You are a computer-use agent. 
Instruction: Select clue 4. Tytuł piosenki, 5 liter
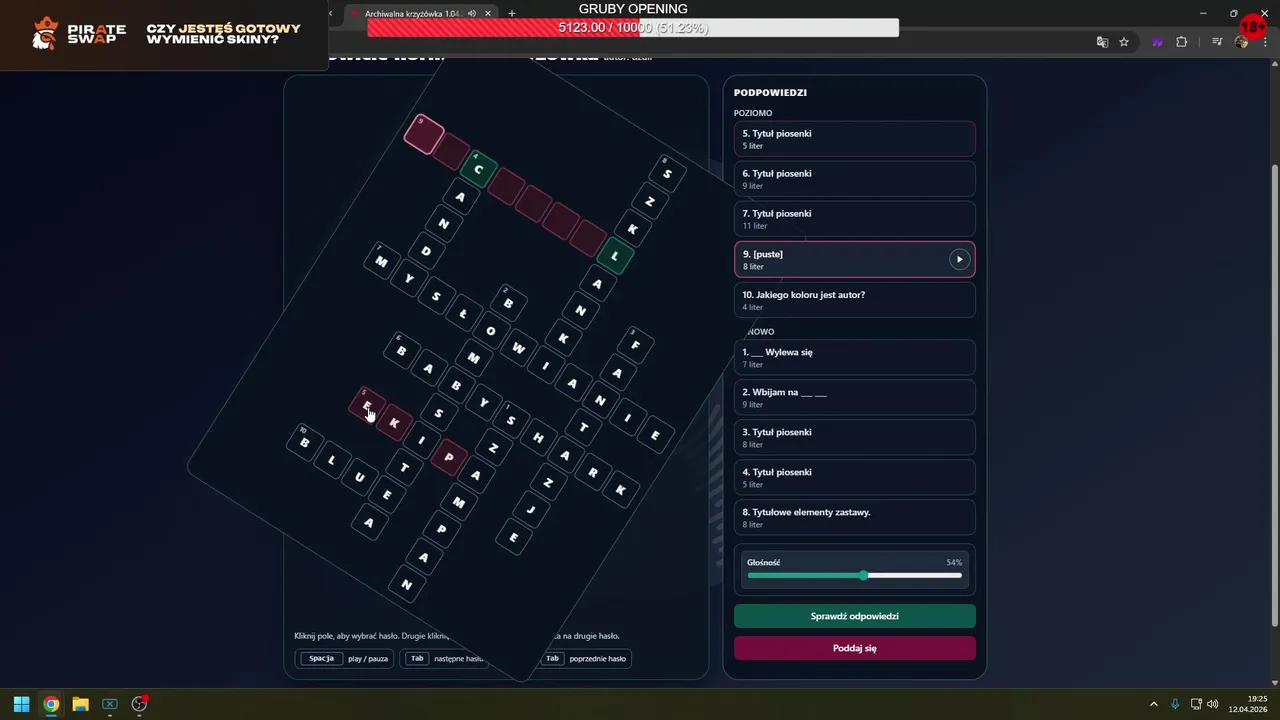point(854,477)
